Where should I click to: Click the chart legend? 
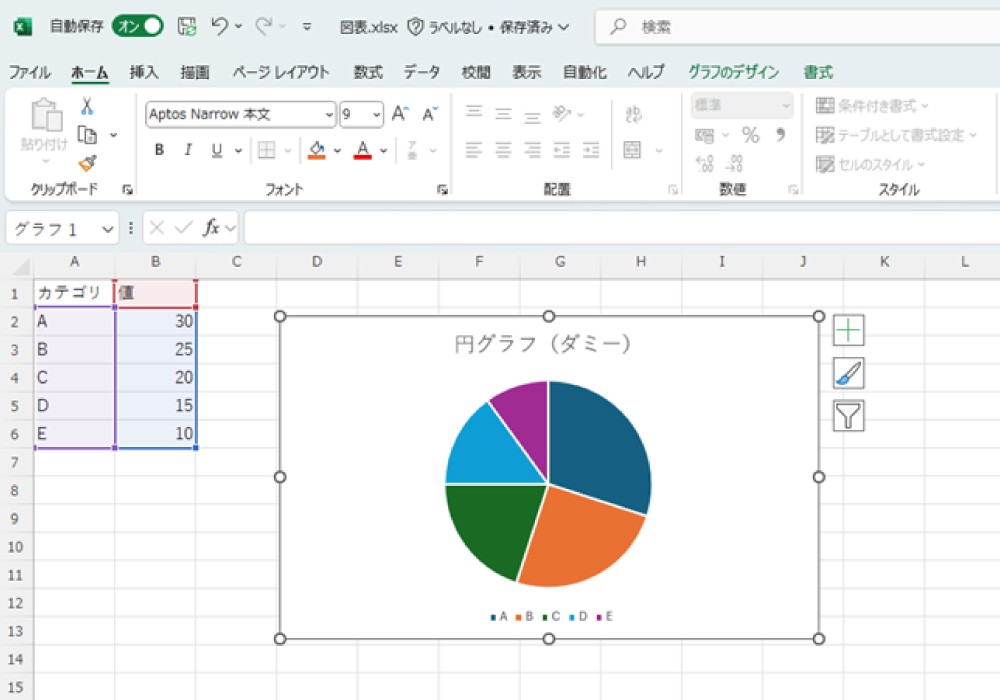[x=552, y=616]
